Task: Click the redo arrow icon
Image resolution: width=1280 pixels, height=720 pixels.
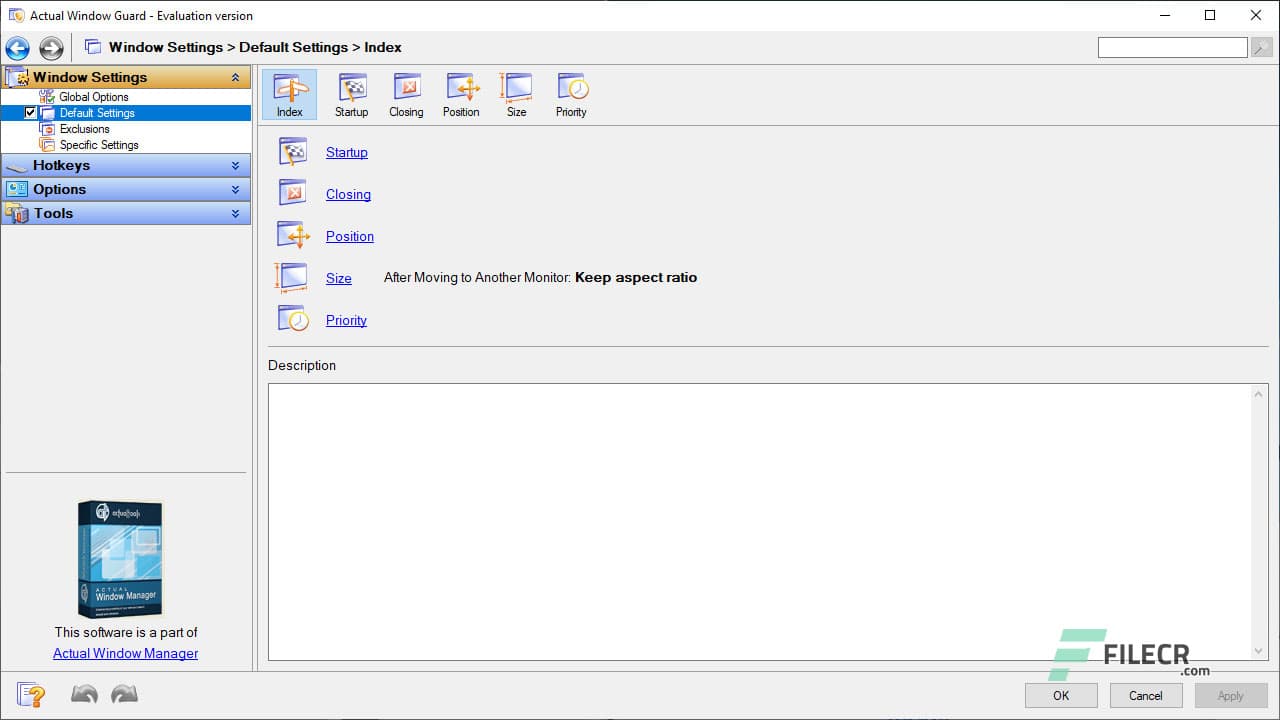Action: (x=124, y=694)
